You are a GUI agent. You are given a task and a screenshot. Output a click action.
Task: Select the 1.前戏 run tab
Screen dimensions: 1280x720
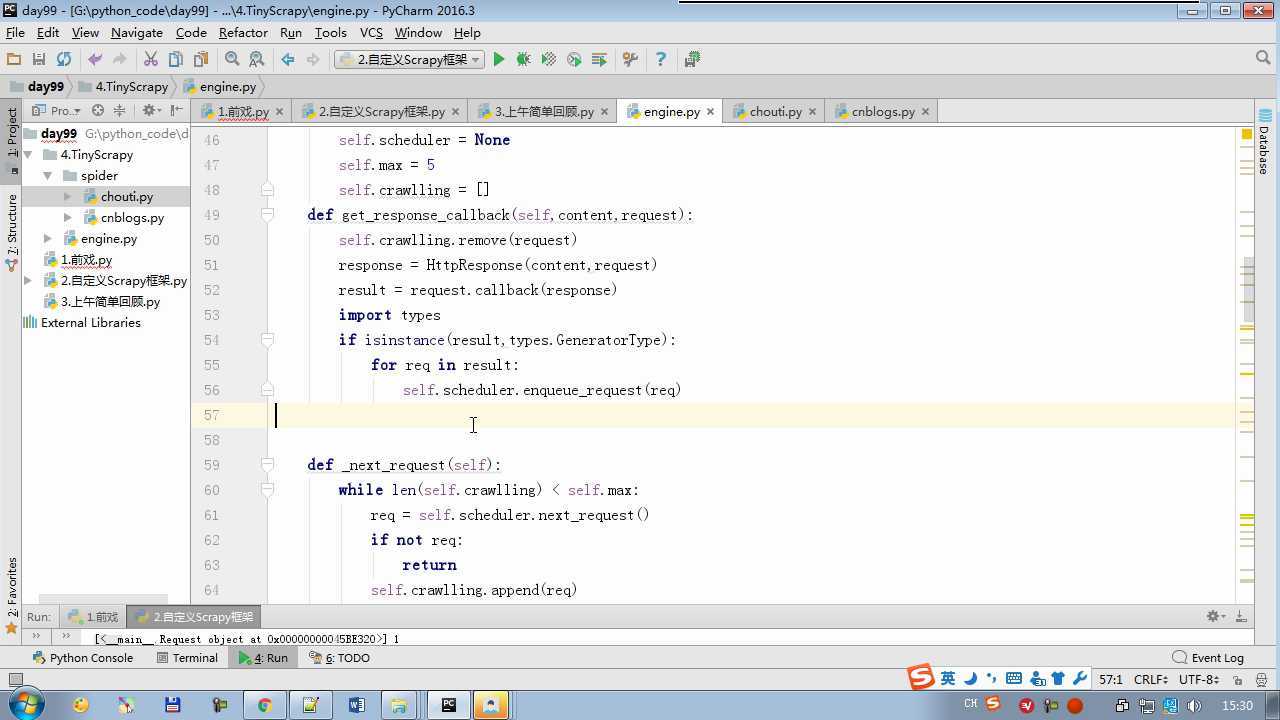coord(93,617)
